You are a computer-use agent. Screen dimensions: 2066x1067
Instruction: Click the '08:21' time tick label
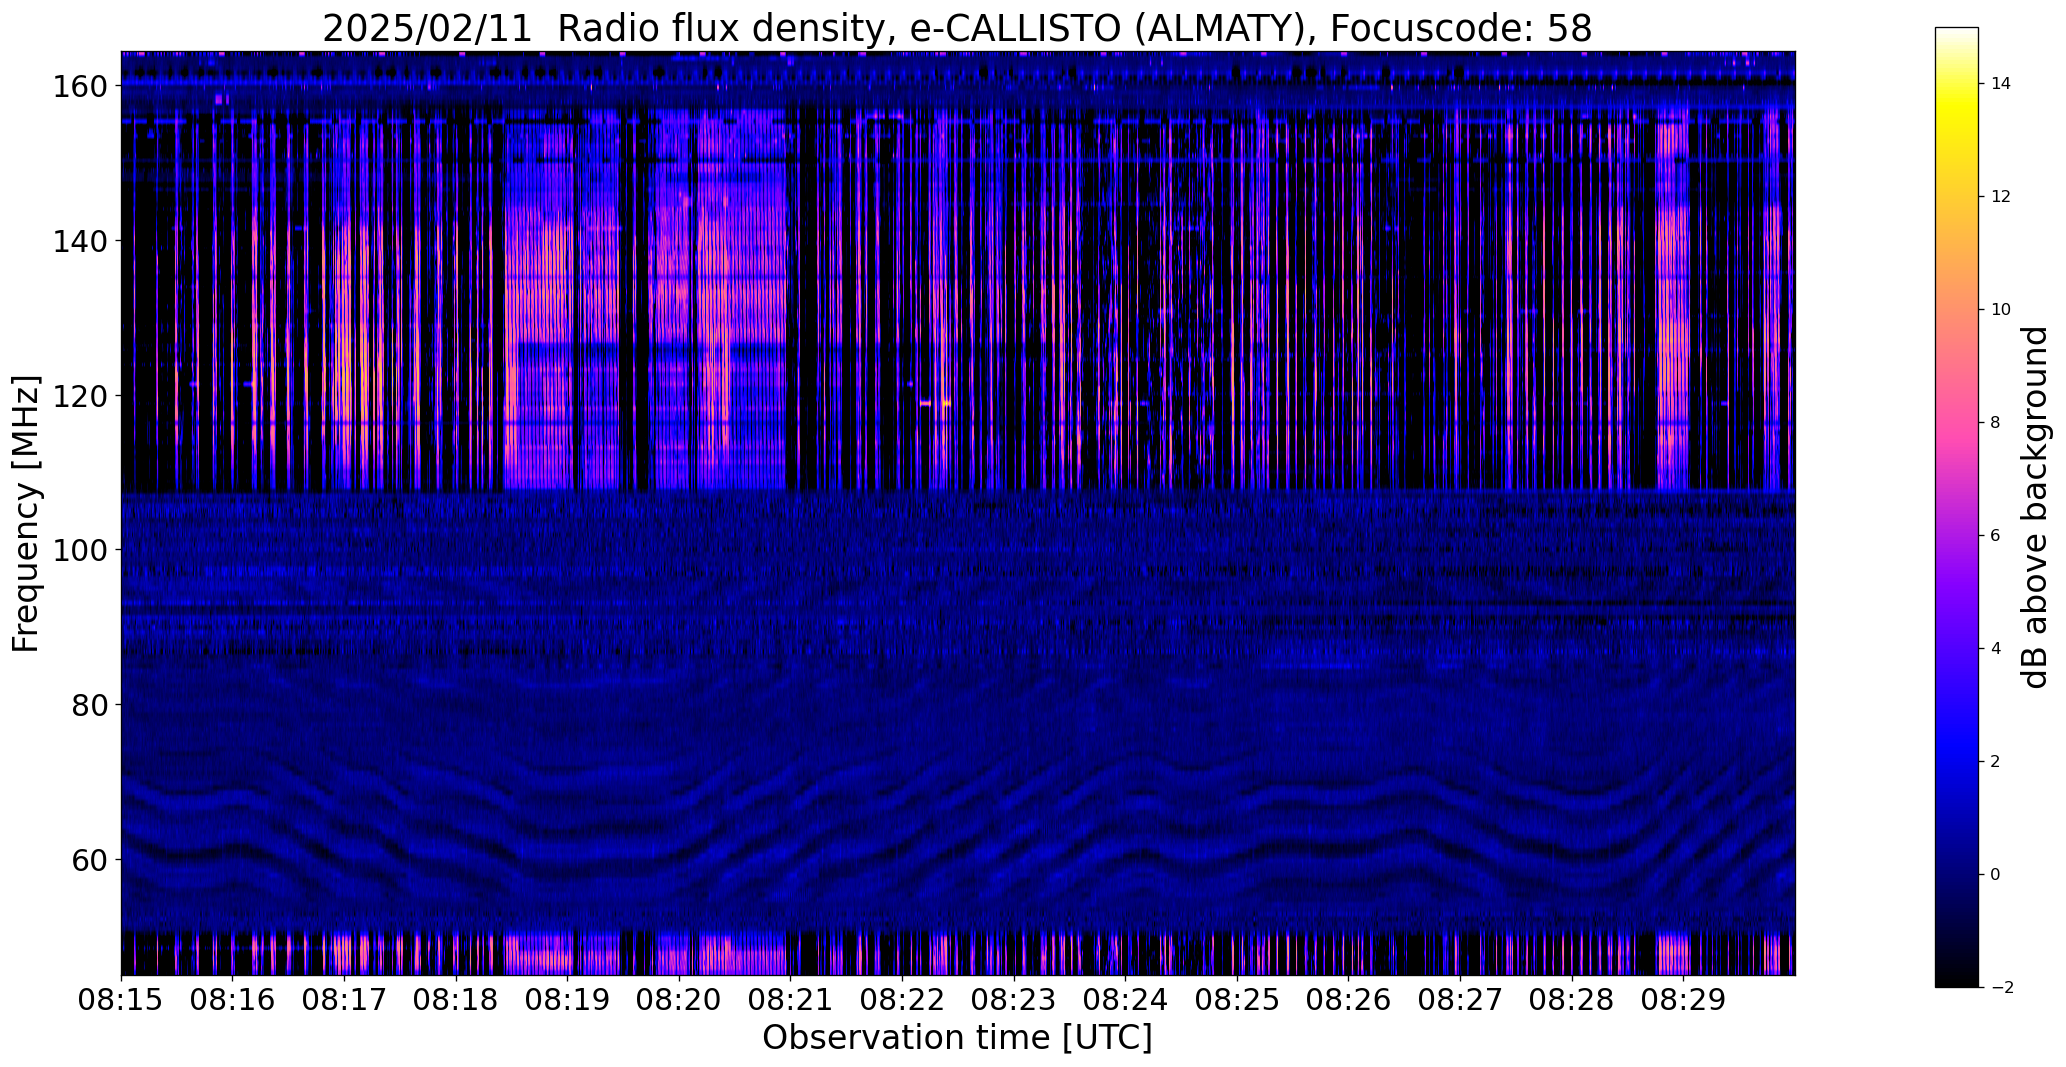tap(790, 1000)
